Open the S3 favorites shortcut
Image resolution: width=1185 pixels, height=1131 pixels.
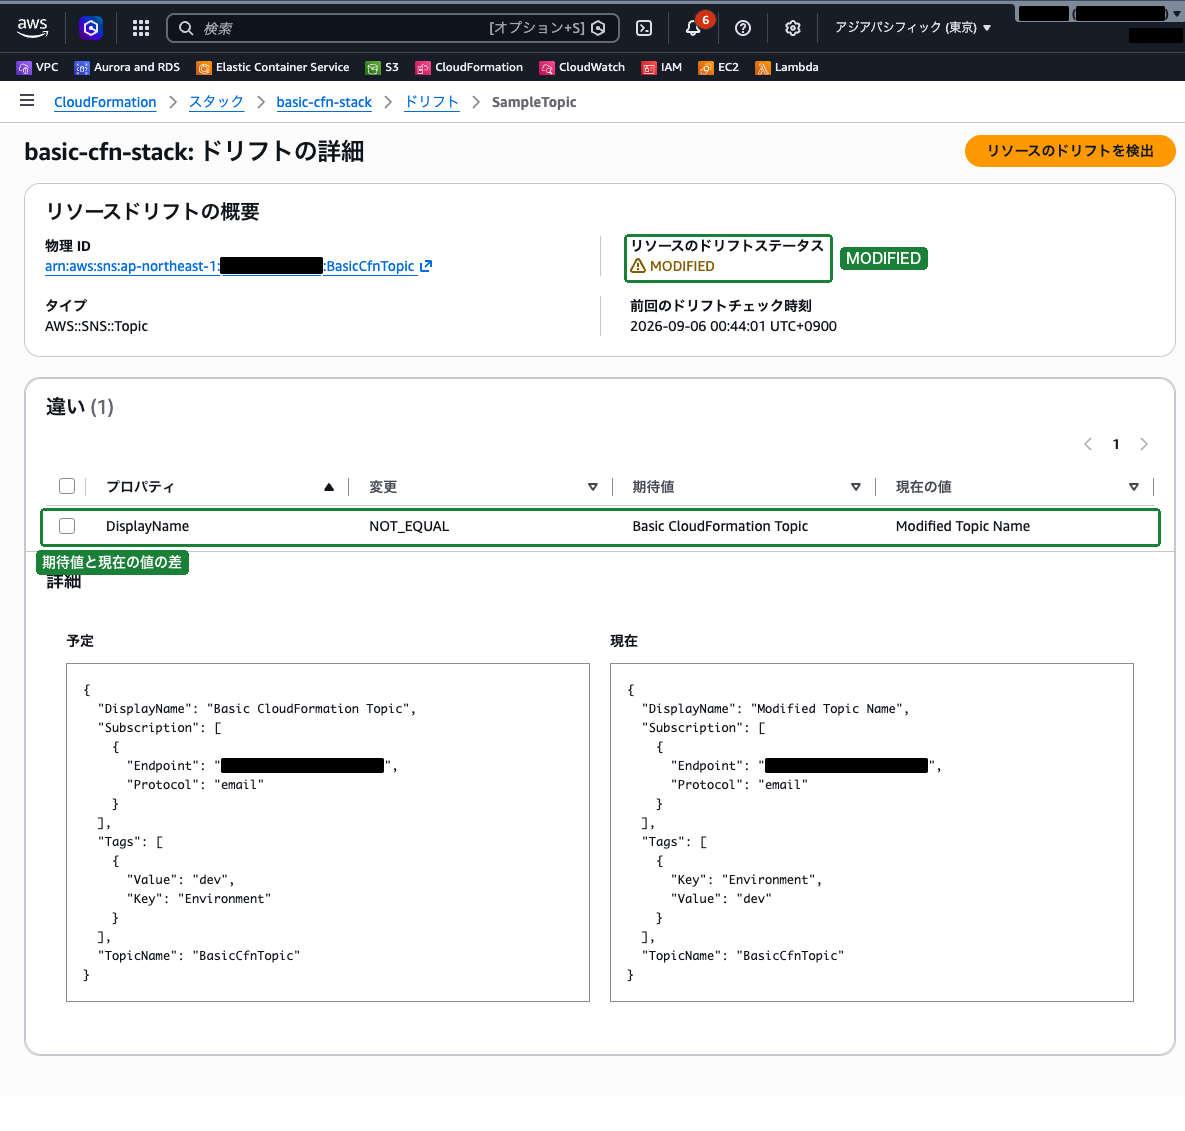point(382,67)
